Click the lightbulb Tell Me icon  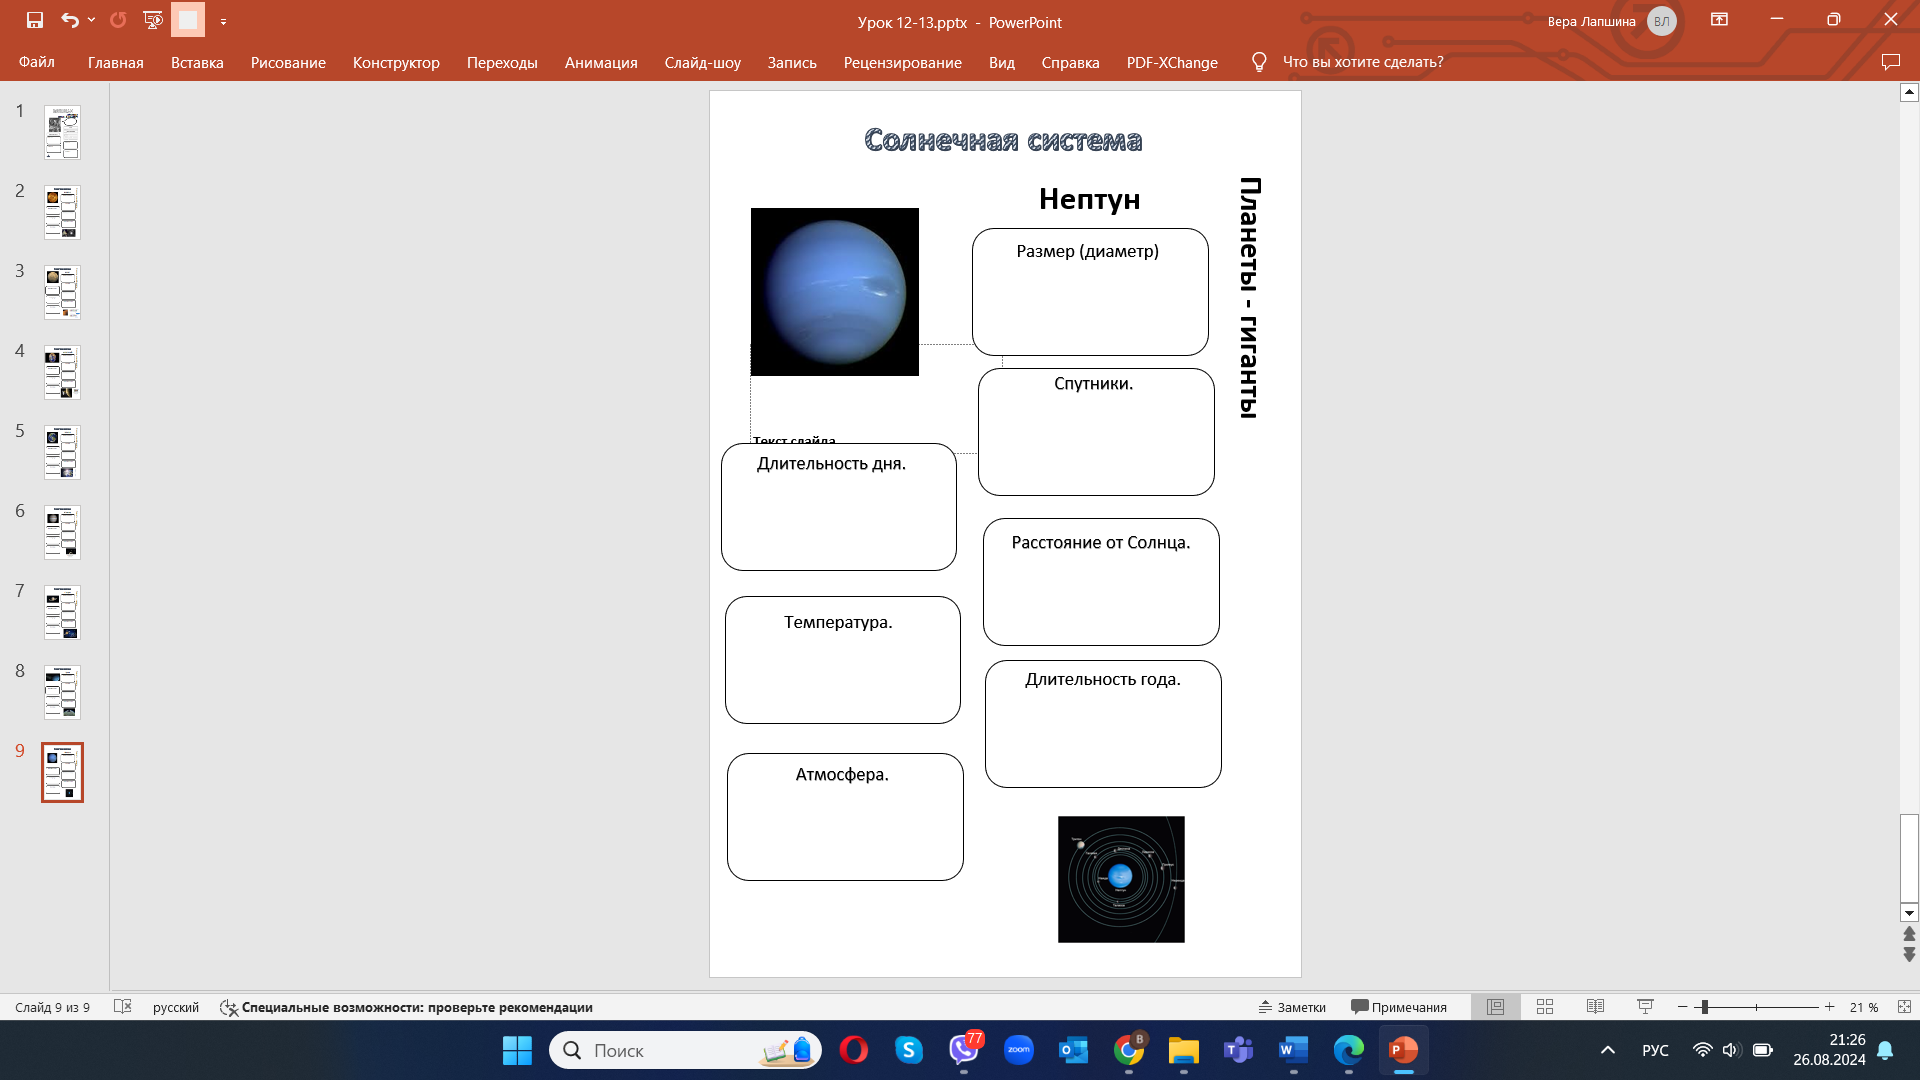[1259, 62]
